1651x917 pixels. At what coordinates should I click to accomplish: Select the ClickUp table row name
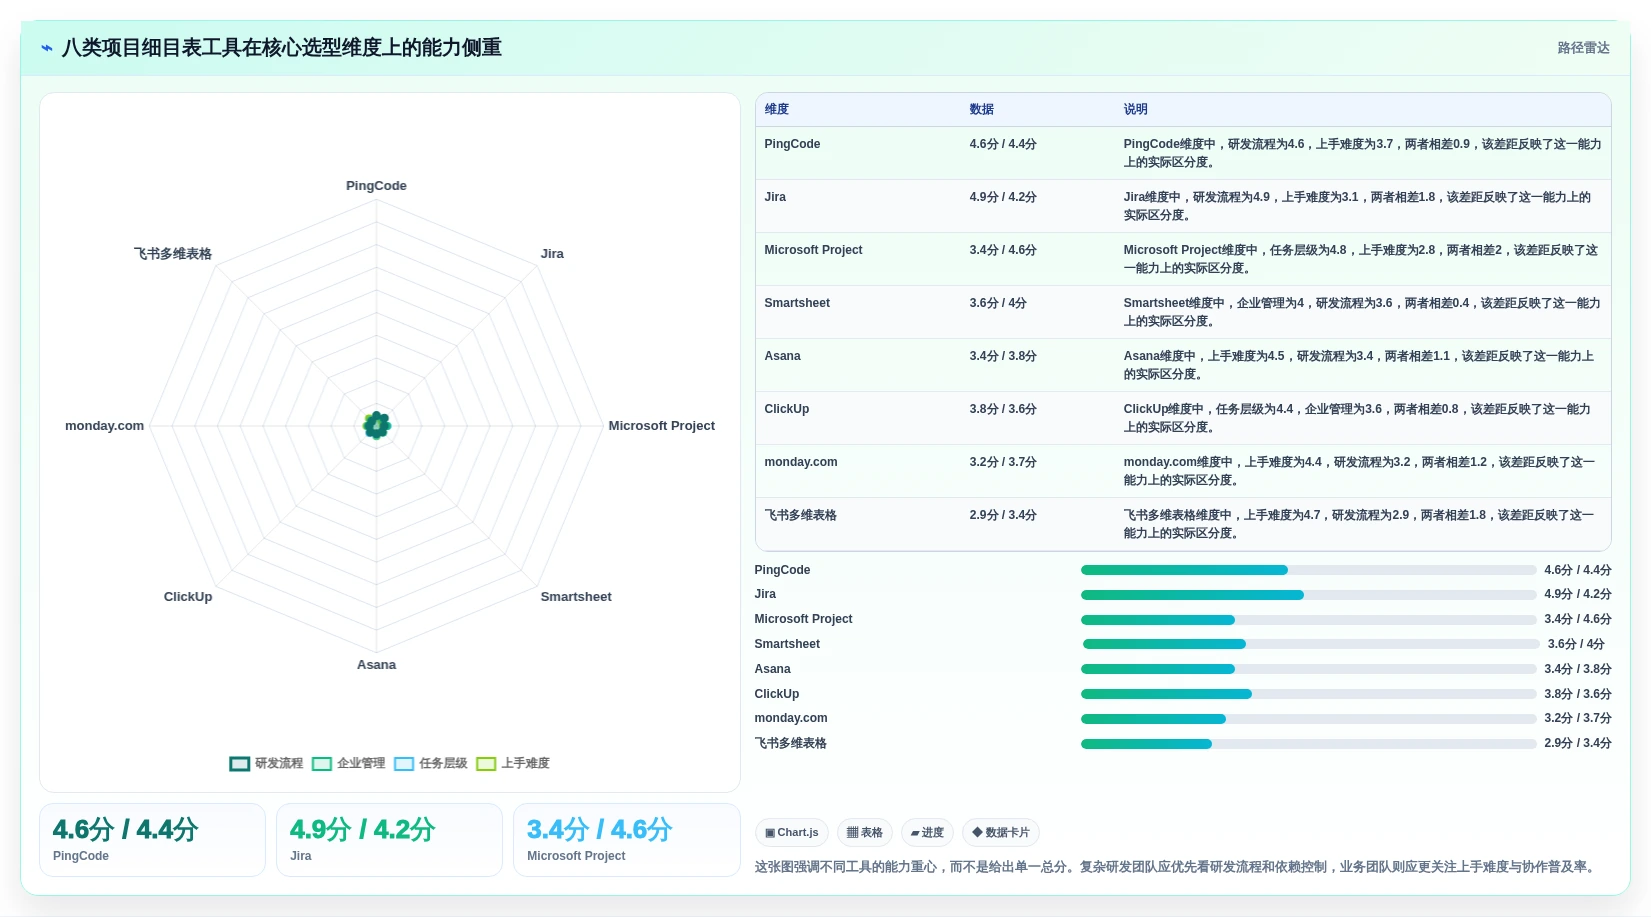[x=787, y=409]
